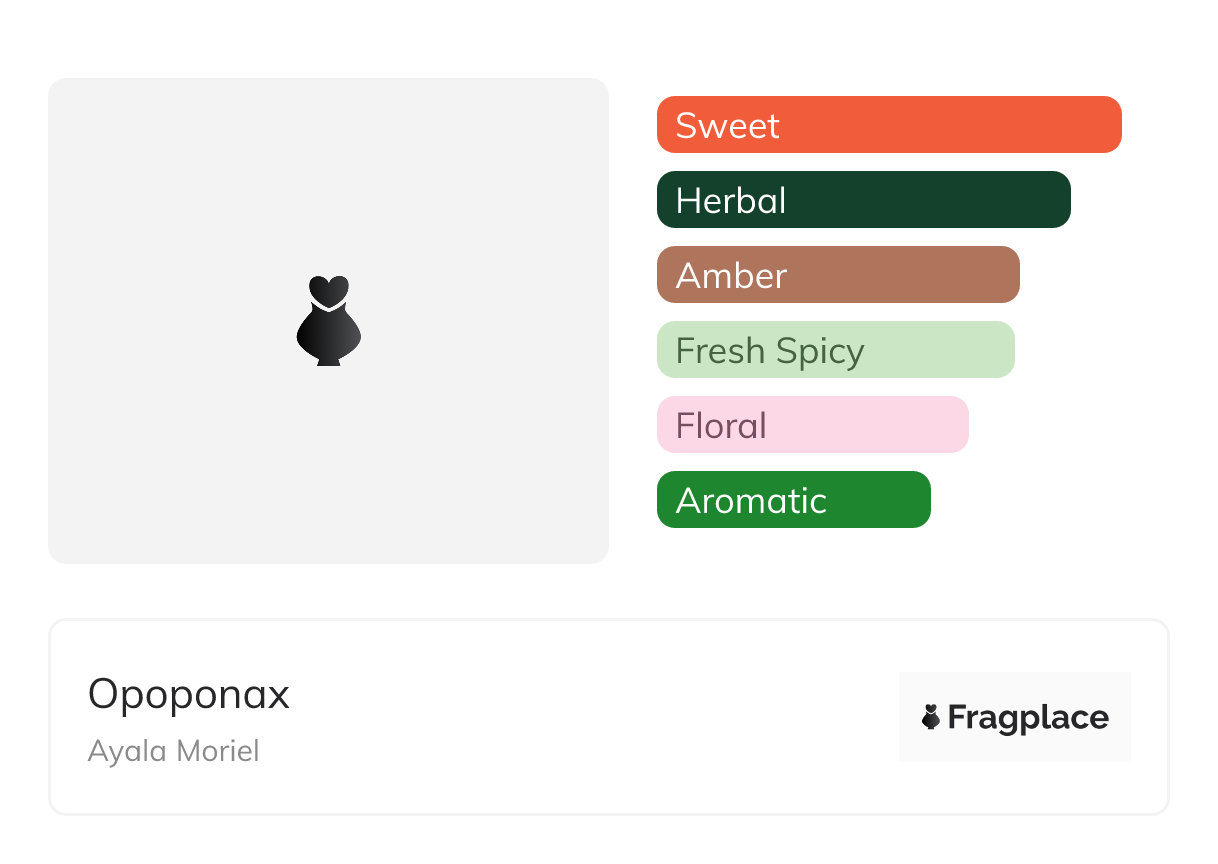The height and width of the screenshot is (864, 1218).
Task: Open the Ayala Moriel brand link
Action: pyautogui.click(x=173, y=750)
